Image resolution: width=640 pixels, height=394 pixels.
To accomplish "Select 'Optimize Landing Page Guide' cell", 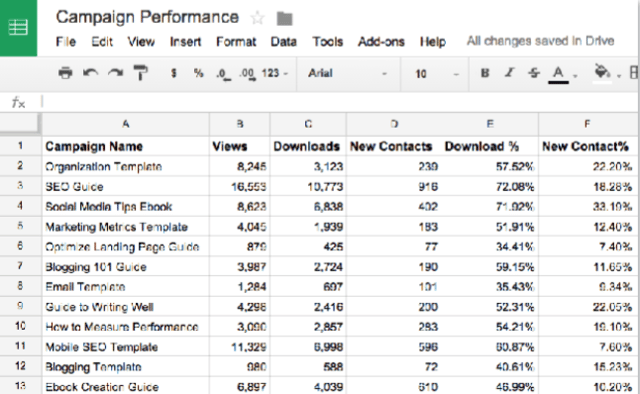I will point(126,246).
